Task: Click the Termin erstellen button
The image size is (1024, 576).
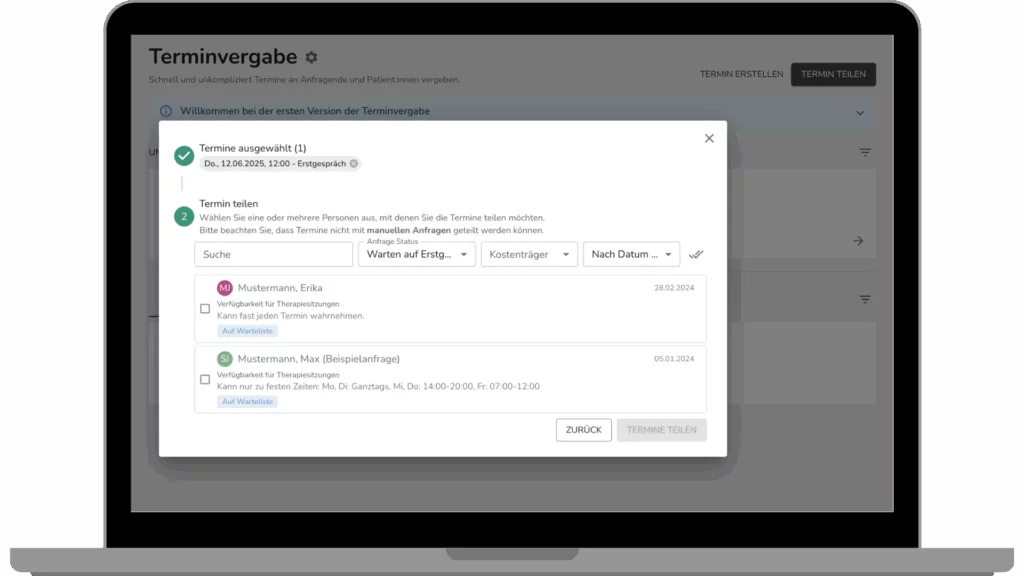Action: [x=741, y=74]
